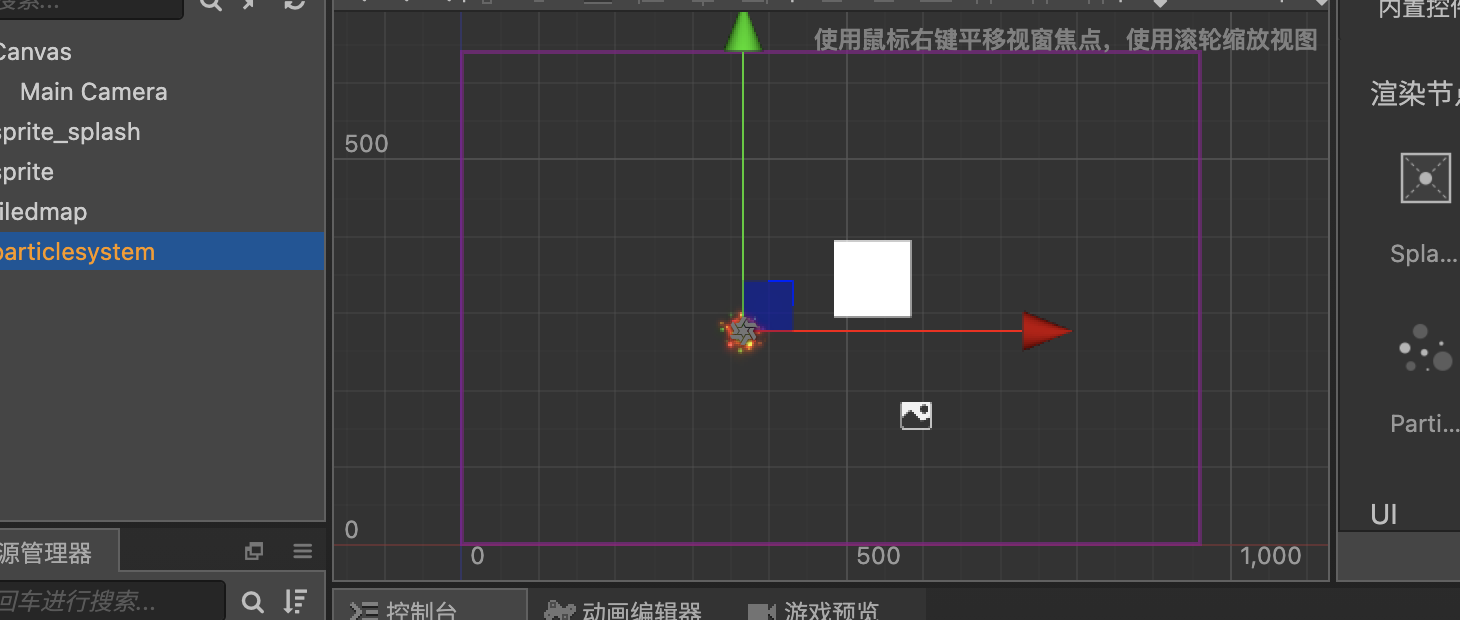Switch to the 控制台 console tab
The image size is (1460, 620).
pyautogui.click(x=429, y=608)
